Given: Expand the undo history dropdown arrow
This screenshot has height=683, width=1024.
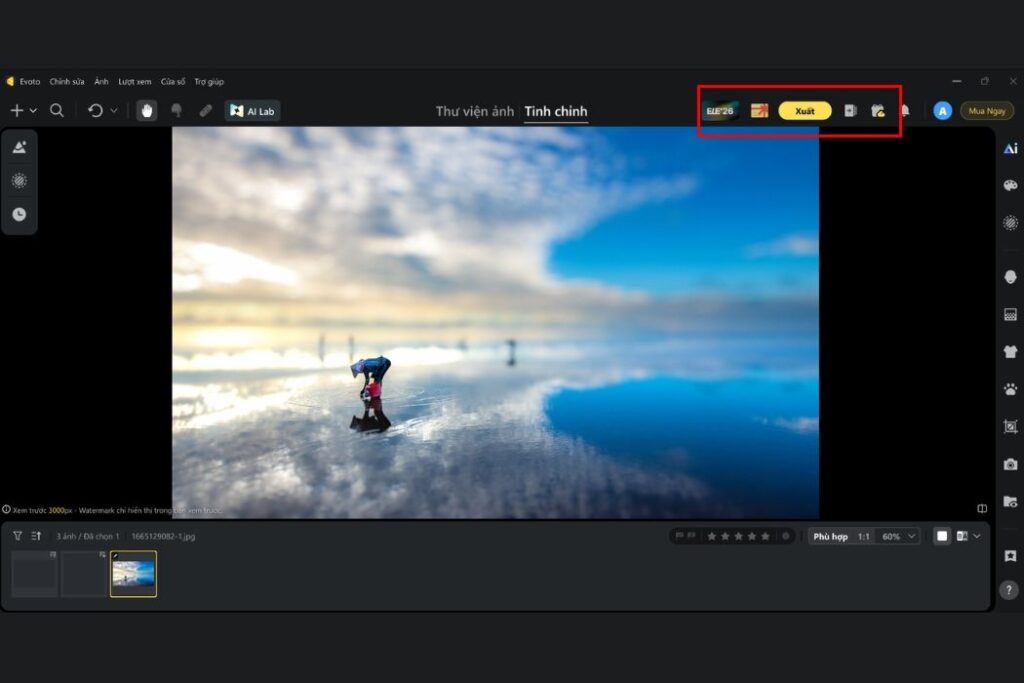Looking at the screenshot, I should point(114,111).
